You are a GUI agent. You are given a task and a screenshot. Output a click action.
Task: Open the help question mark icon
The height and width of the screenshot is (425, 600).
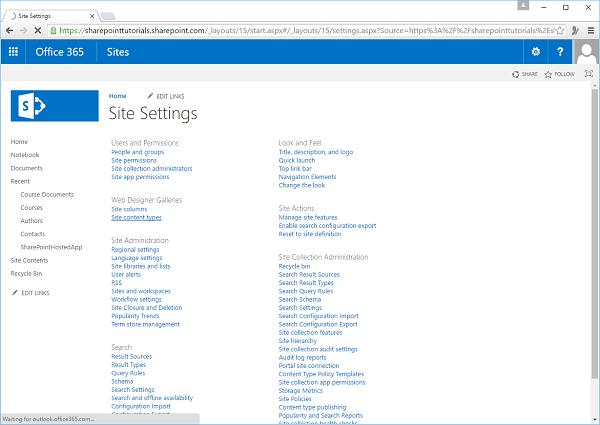pyautogui.click(x=560, y=52)
